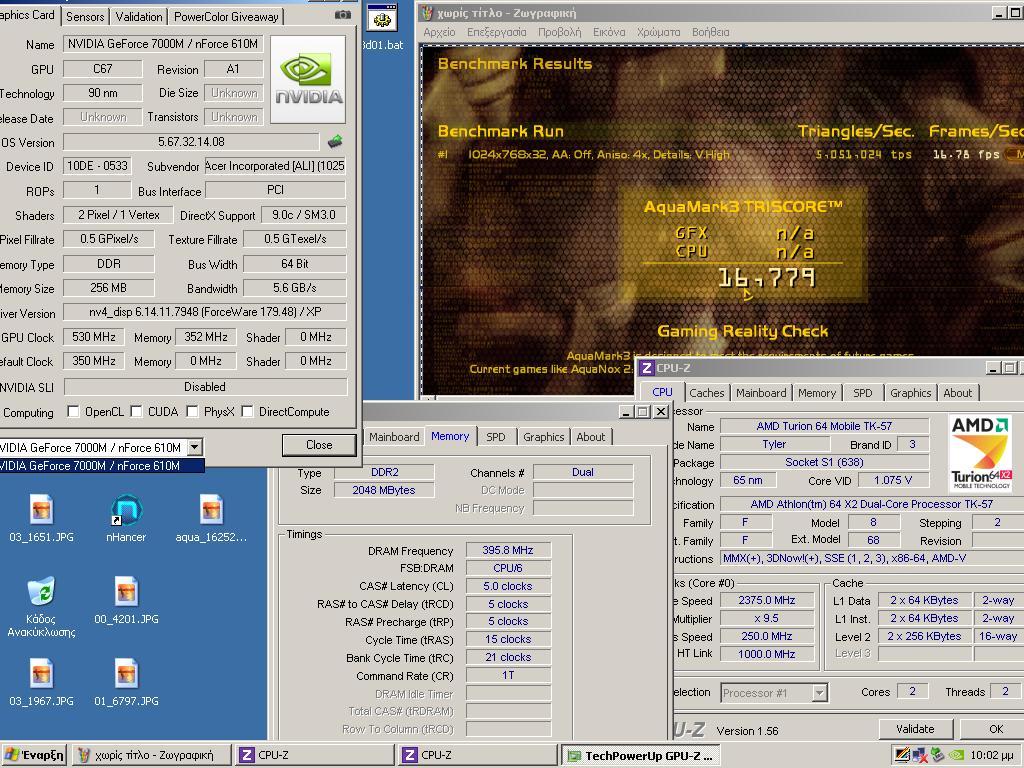Switch to first CPU-Z taskbar button
This screenshot has width=1024, height=768.
pyautogui.click(x=315, y=755)
